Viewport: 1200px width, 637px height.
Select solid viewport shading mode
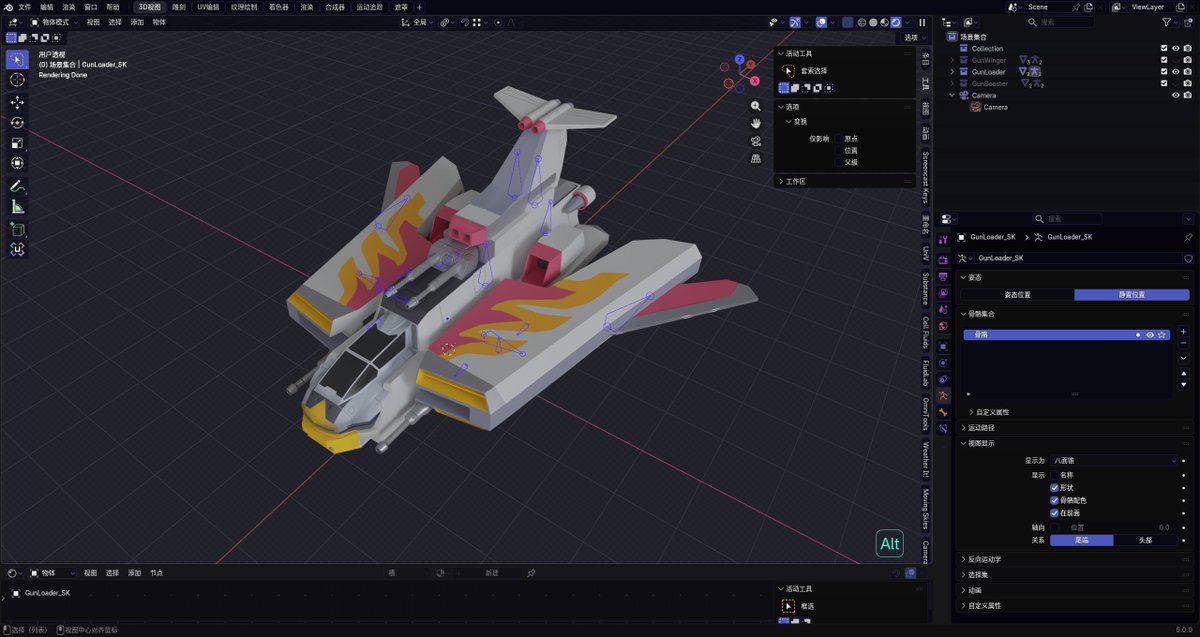[873, 22]
